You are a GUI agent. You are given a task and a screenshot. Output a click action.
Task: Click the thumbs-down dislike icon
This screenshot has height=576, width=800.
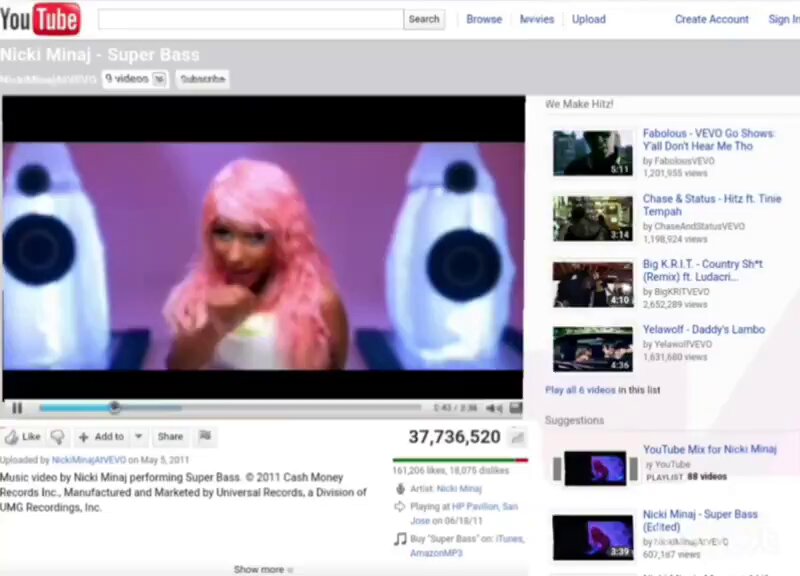(58, 437)
